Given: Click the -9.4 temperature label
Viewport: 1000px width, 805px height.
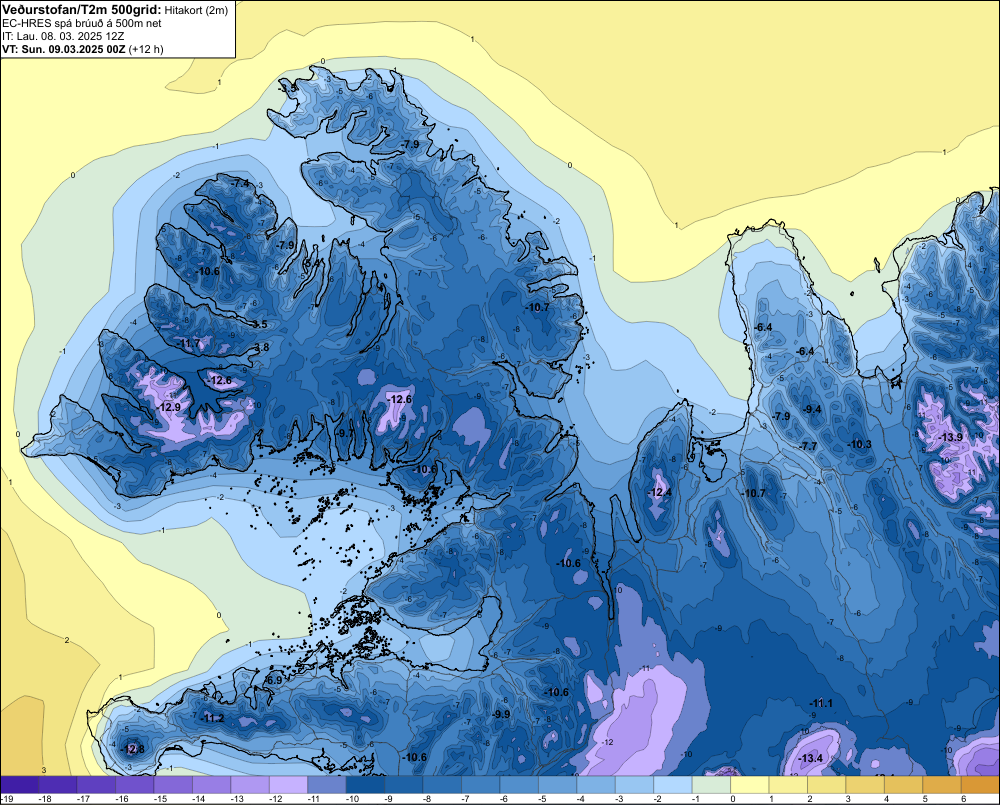Looking at the screenshot, I should click(812, 409).
